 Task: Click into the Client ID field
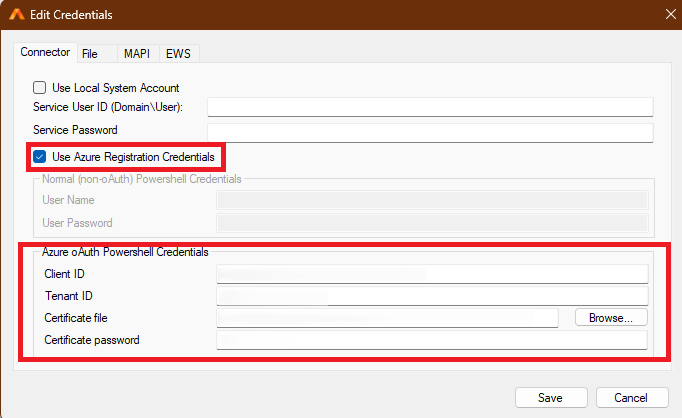[x=432, y=274]
